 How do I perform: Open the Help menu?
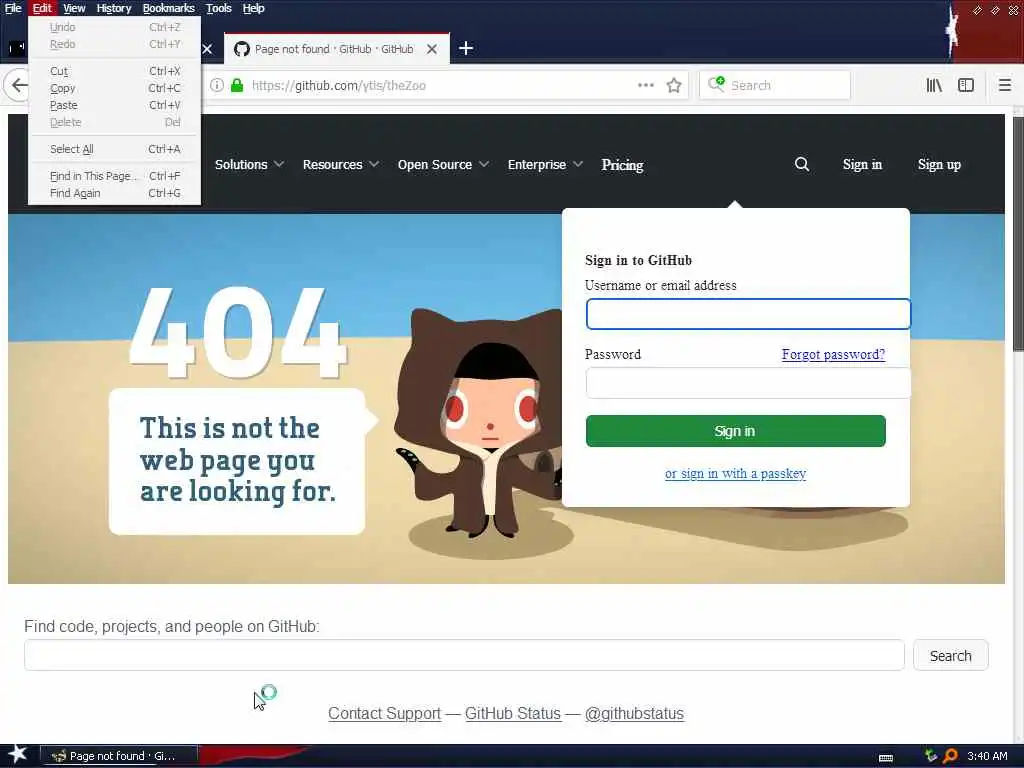[x=253, y=8]
